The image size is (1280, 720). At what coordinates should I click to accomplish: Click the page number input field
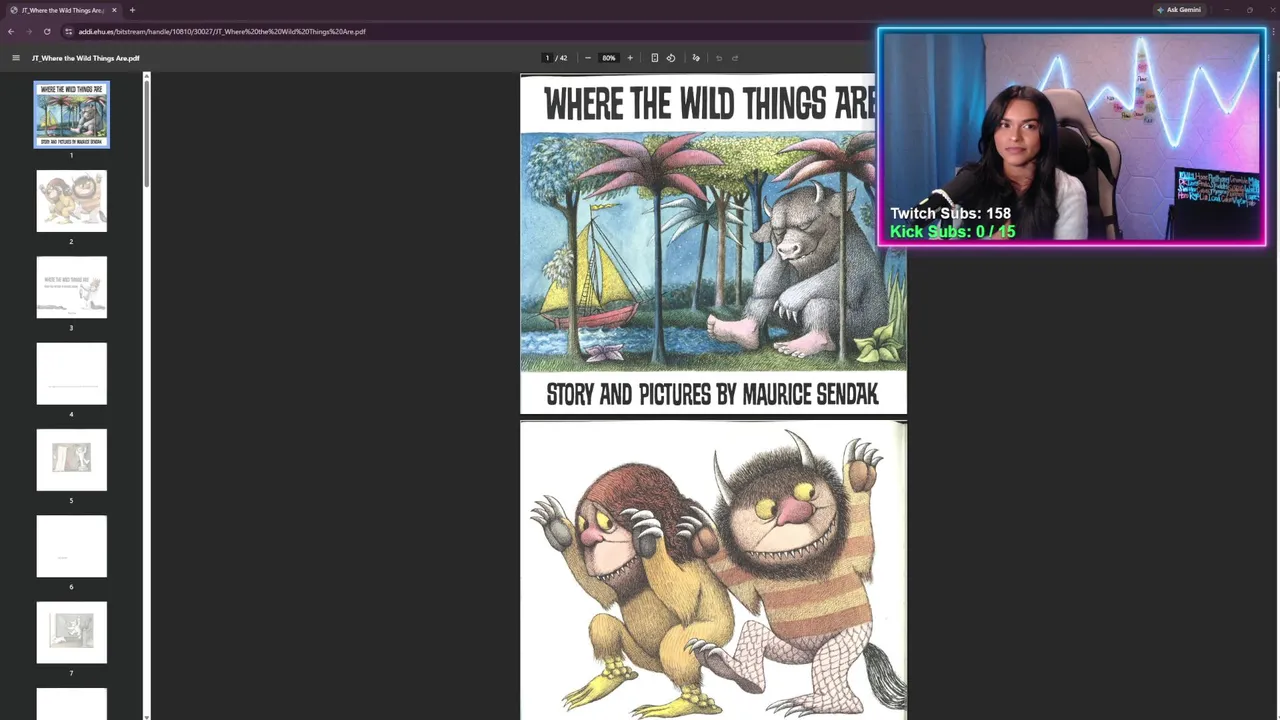[x=546, y=58]
